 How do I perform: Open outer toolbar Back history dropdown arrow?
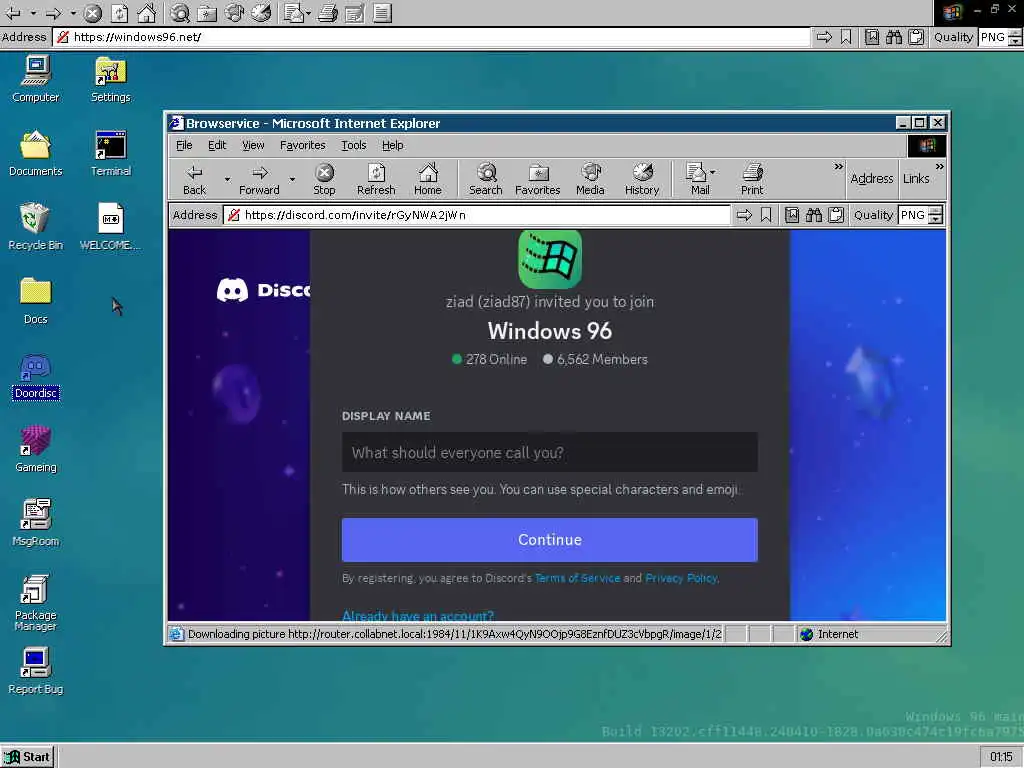(x=33, y=13)
